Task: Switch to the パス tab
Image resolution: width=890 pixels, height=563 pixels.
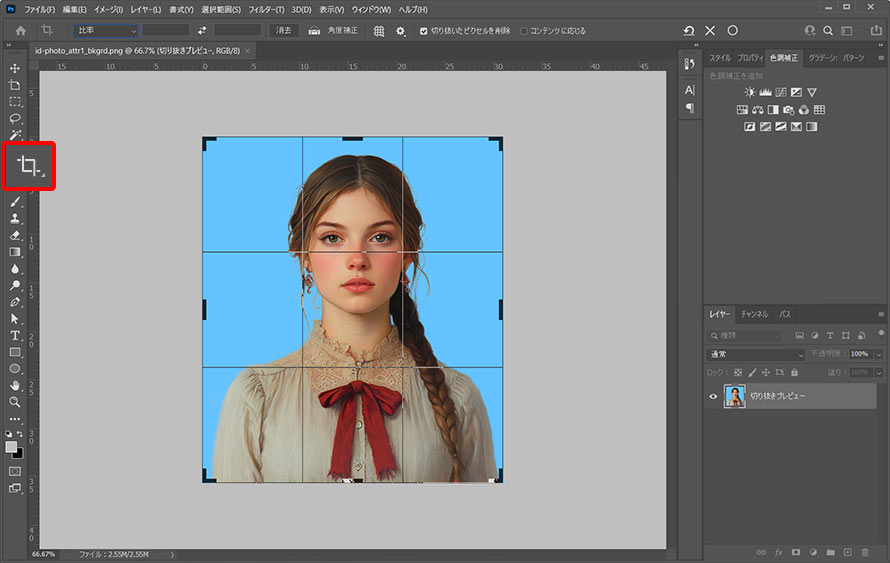Action: pyautogui.click(x=785, y=314)
